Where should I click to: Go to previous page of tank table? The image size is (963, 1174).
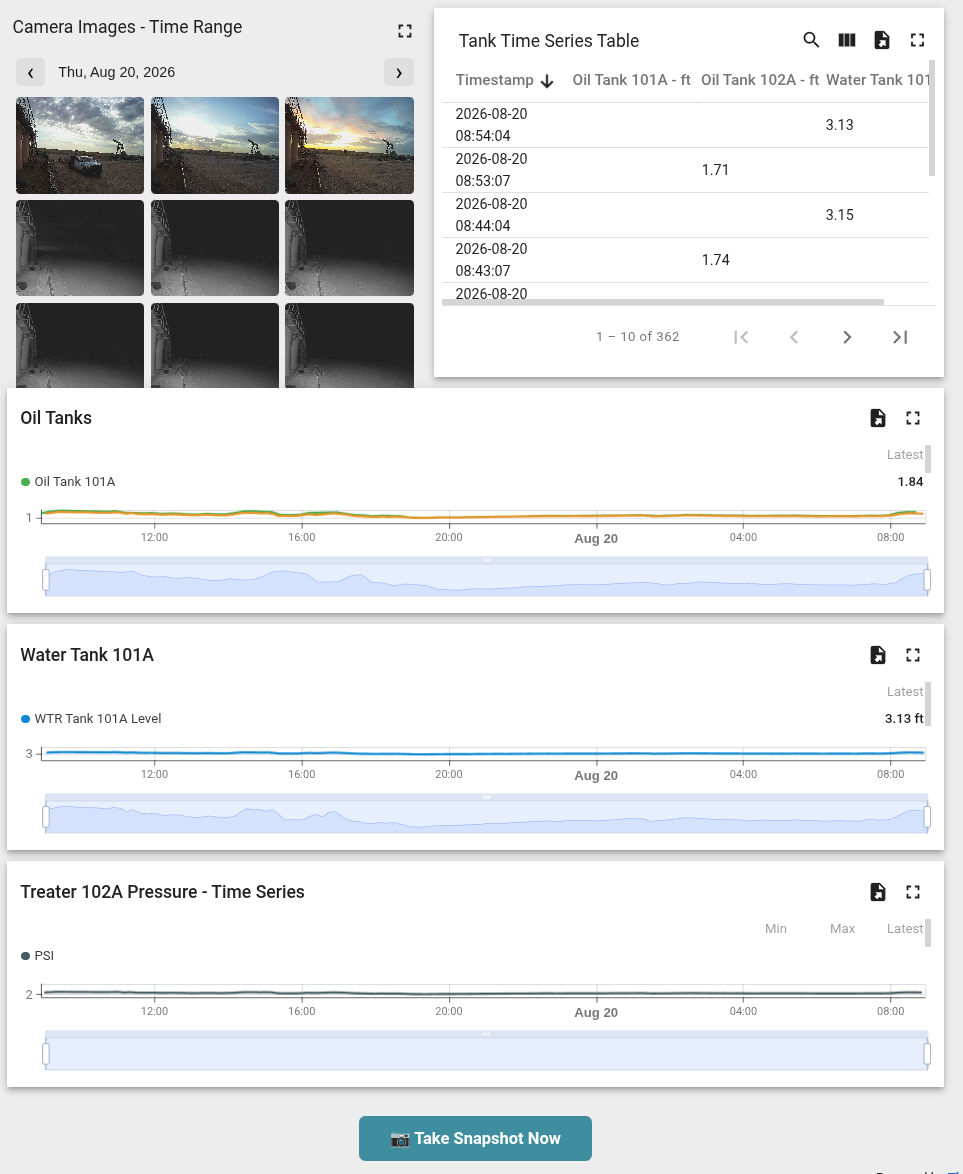tap(795, 337)
